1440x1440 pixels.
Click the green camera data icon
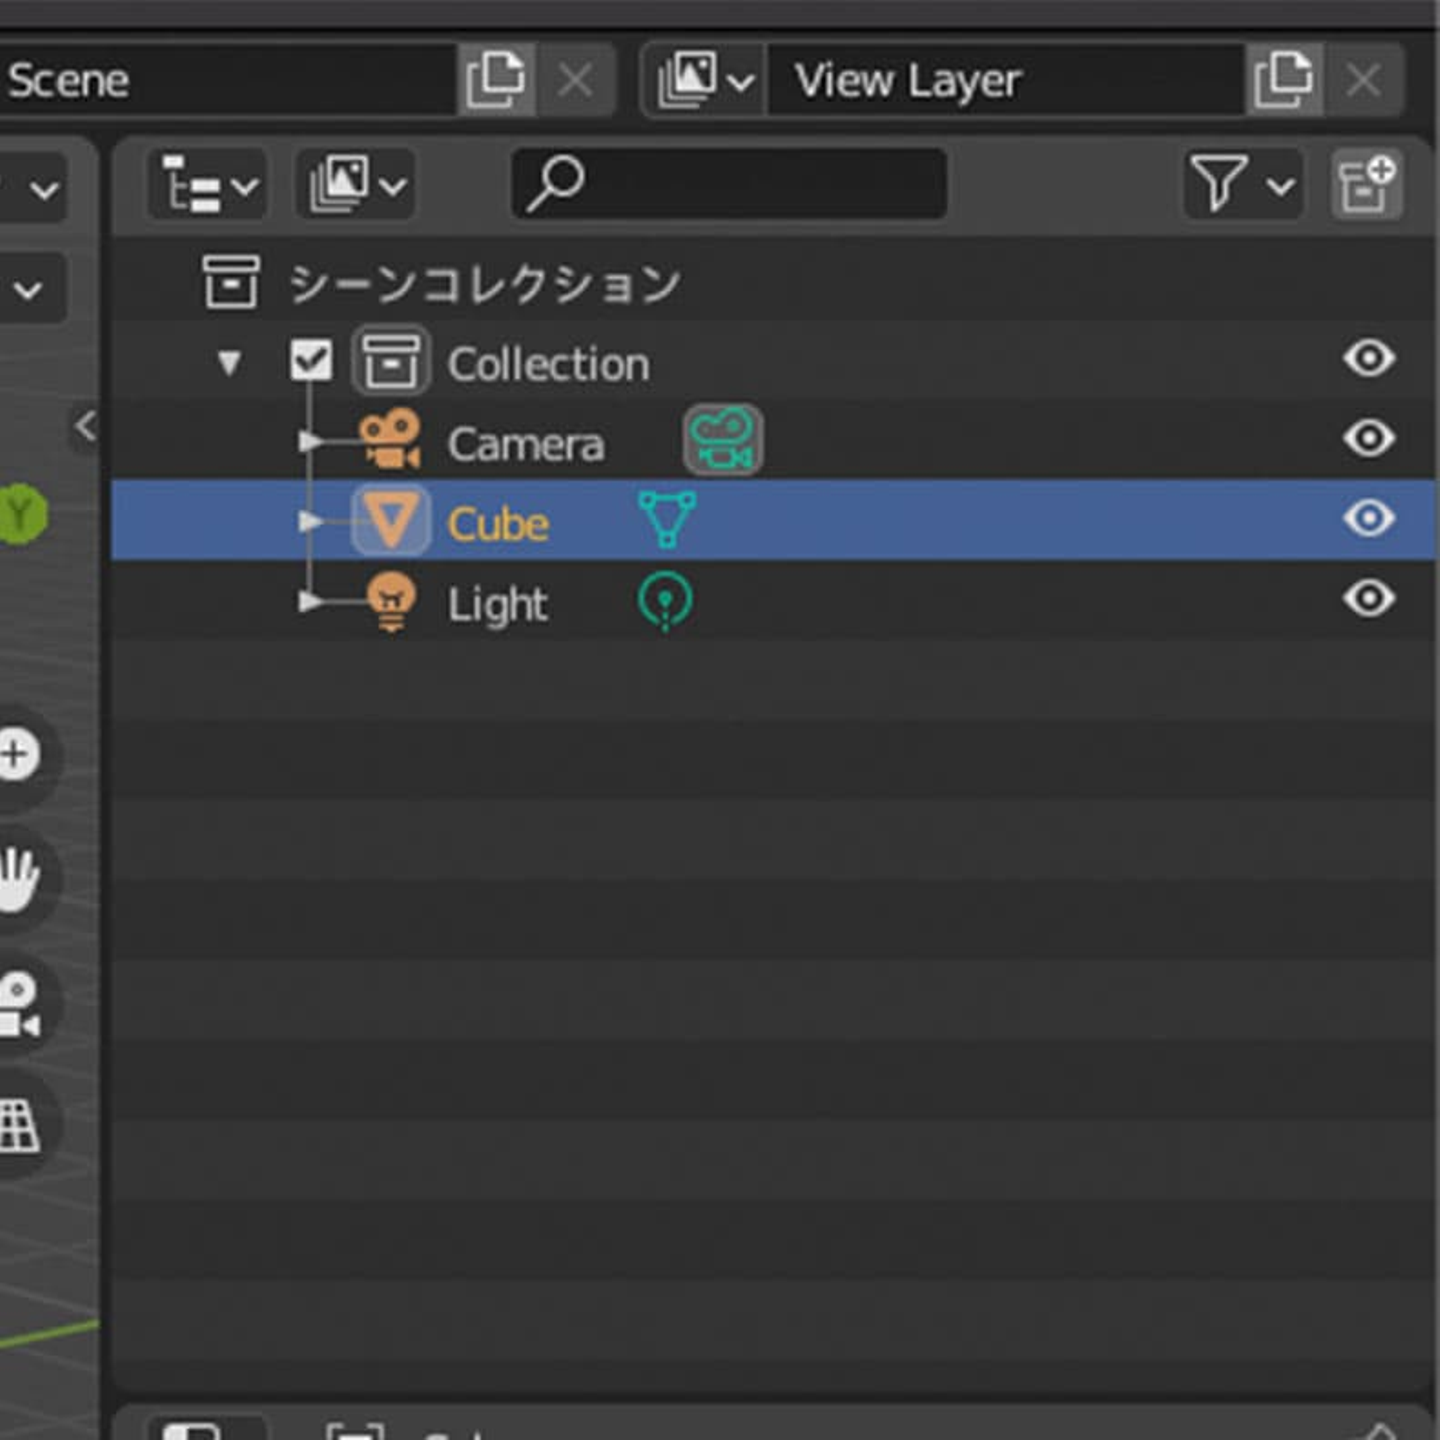click(722, 440)
